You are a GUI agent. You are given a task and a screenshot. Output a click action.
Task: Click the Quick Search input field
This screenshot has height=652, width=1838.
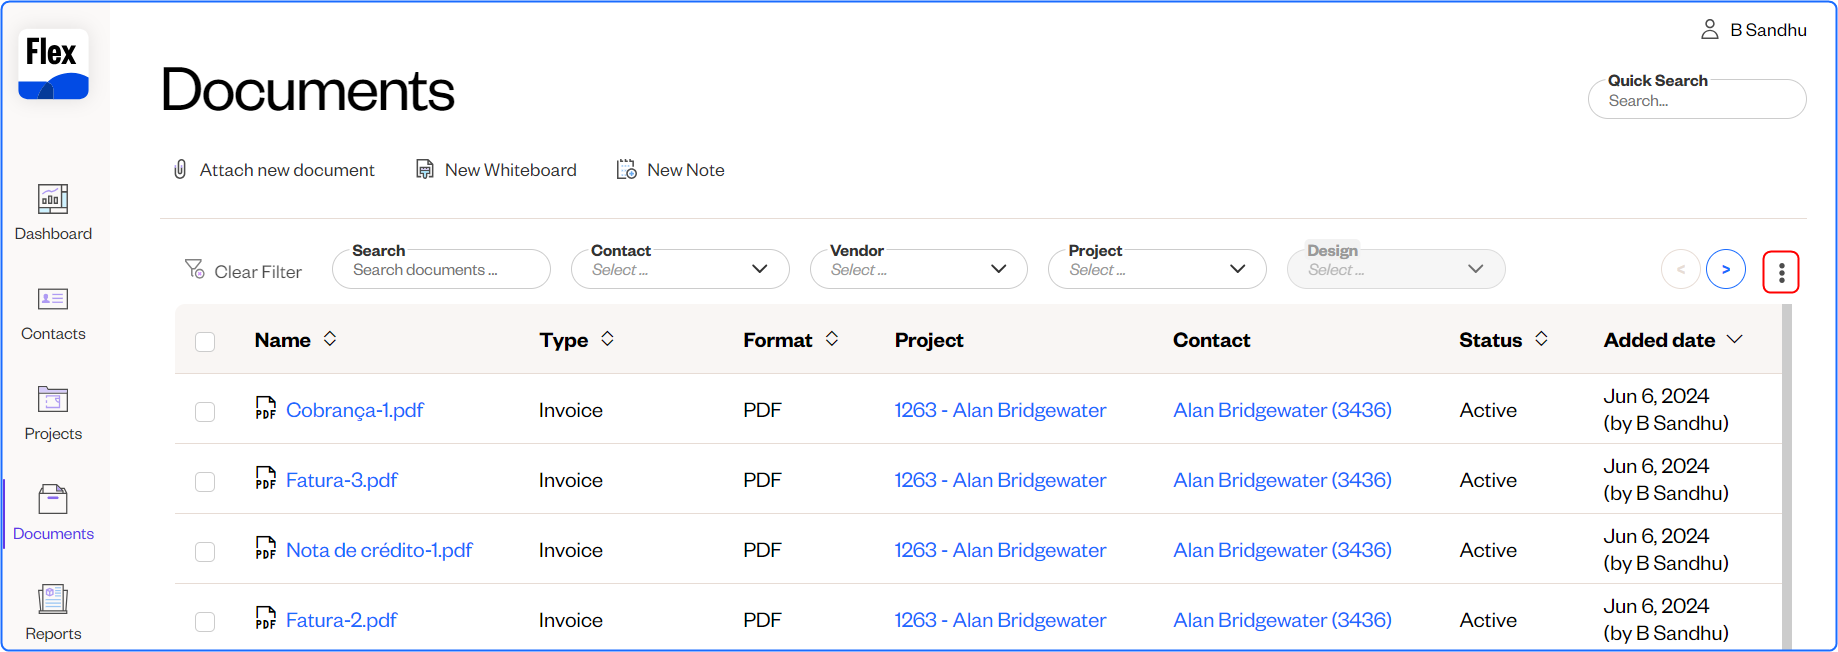(x=1696, y=101)
